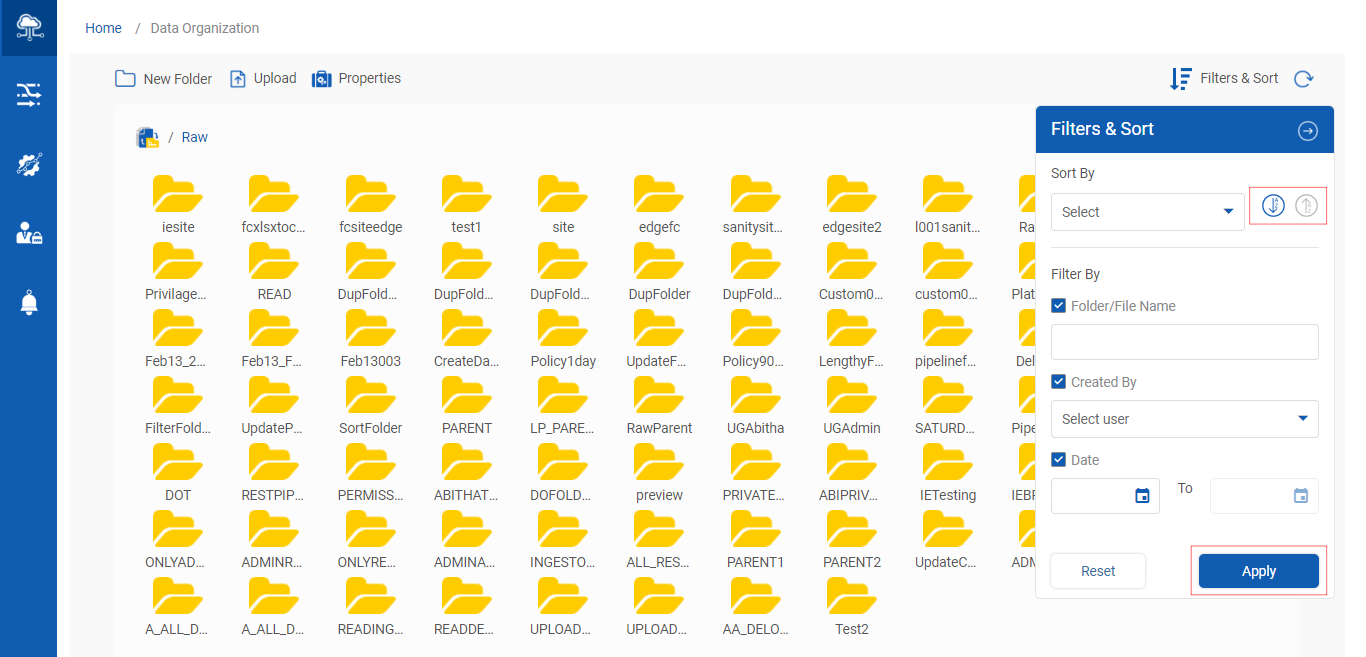Open the RawParent folder

659,405
